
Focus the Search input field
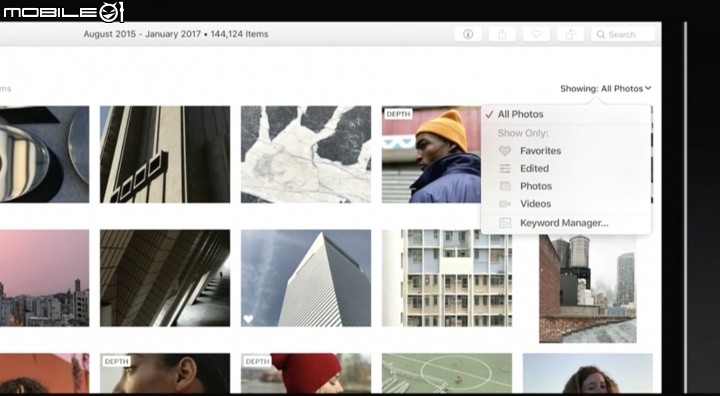623,34
